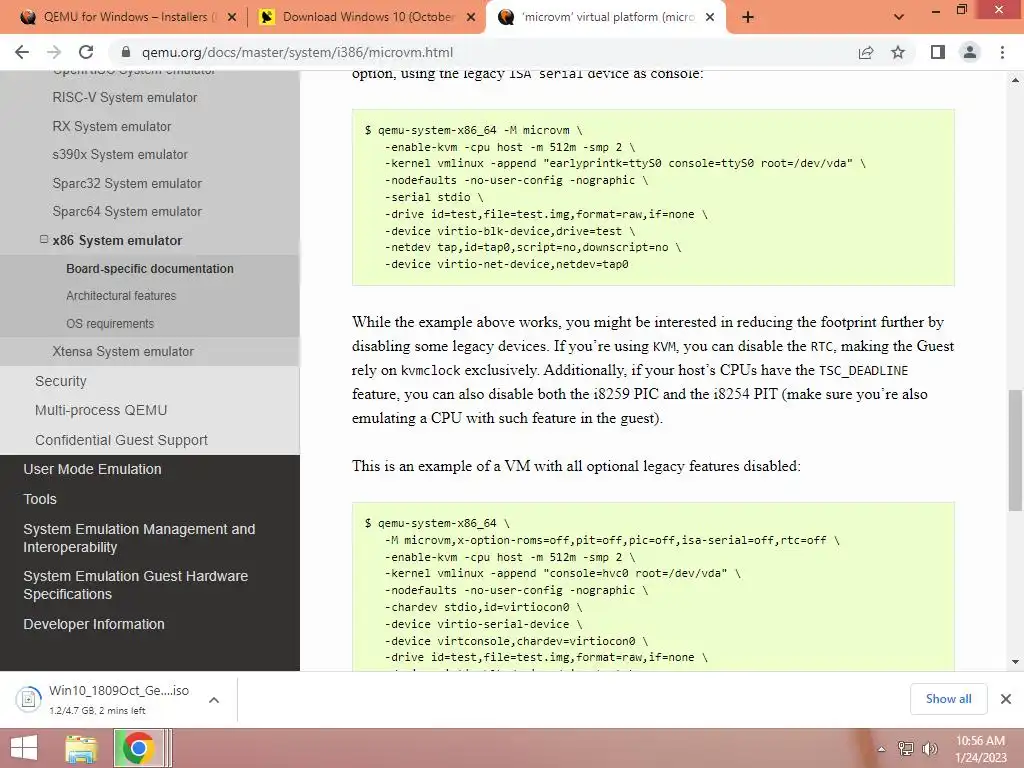Open Xtensa System emulator docs
This screenshot has height=768, width=1024.
(x=123, y=351)
